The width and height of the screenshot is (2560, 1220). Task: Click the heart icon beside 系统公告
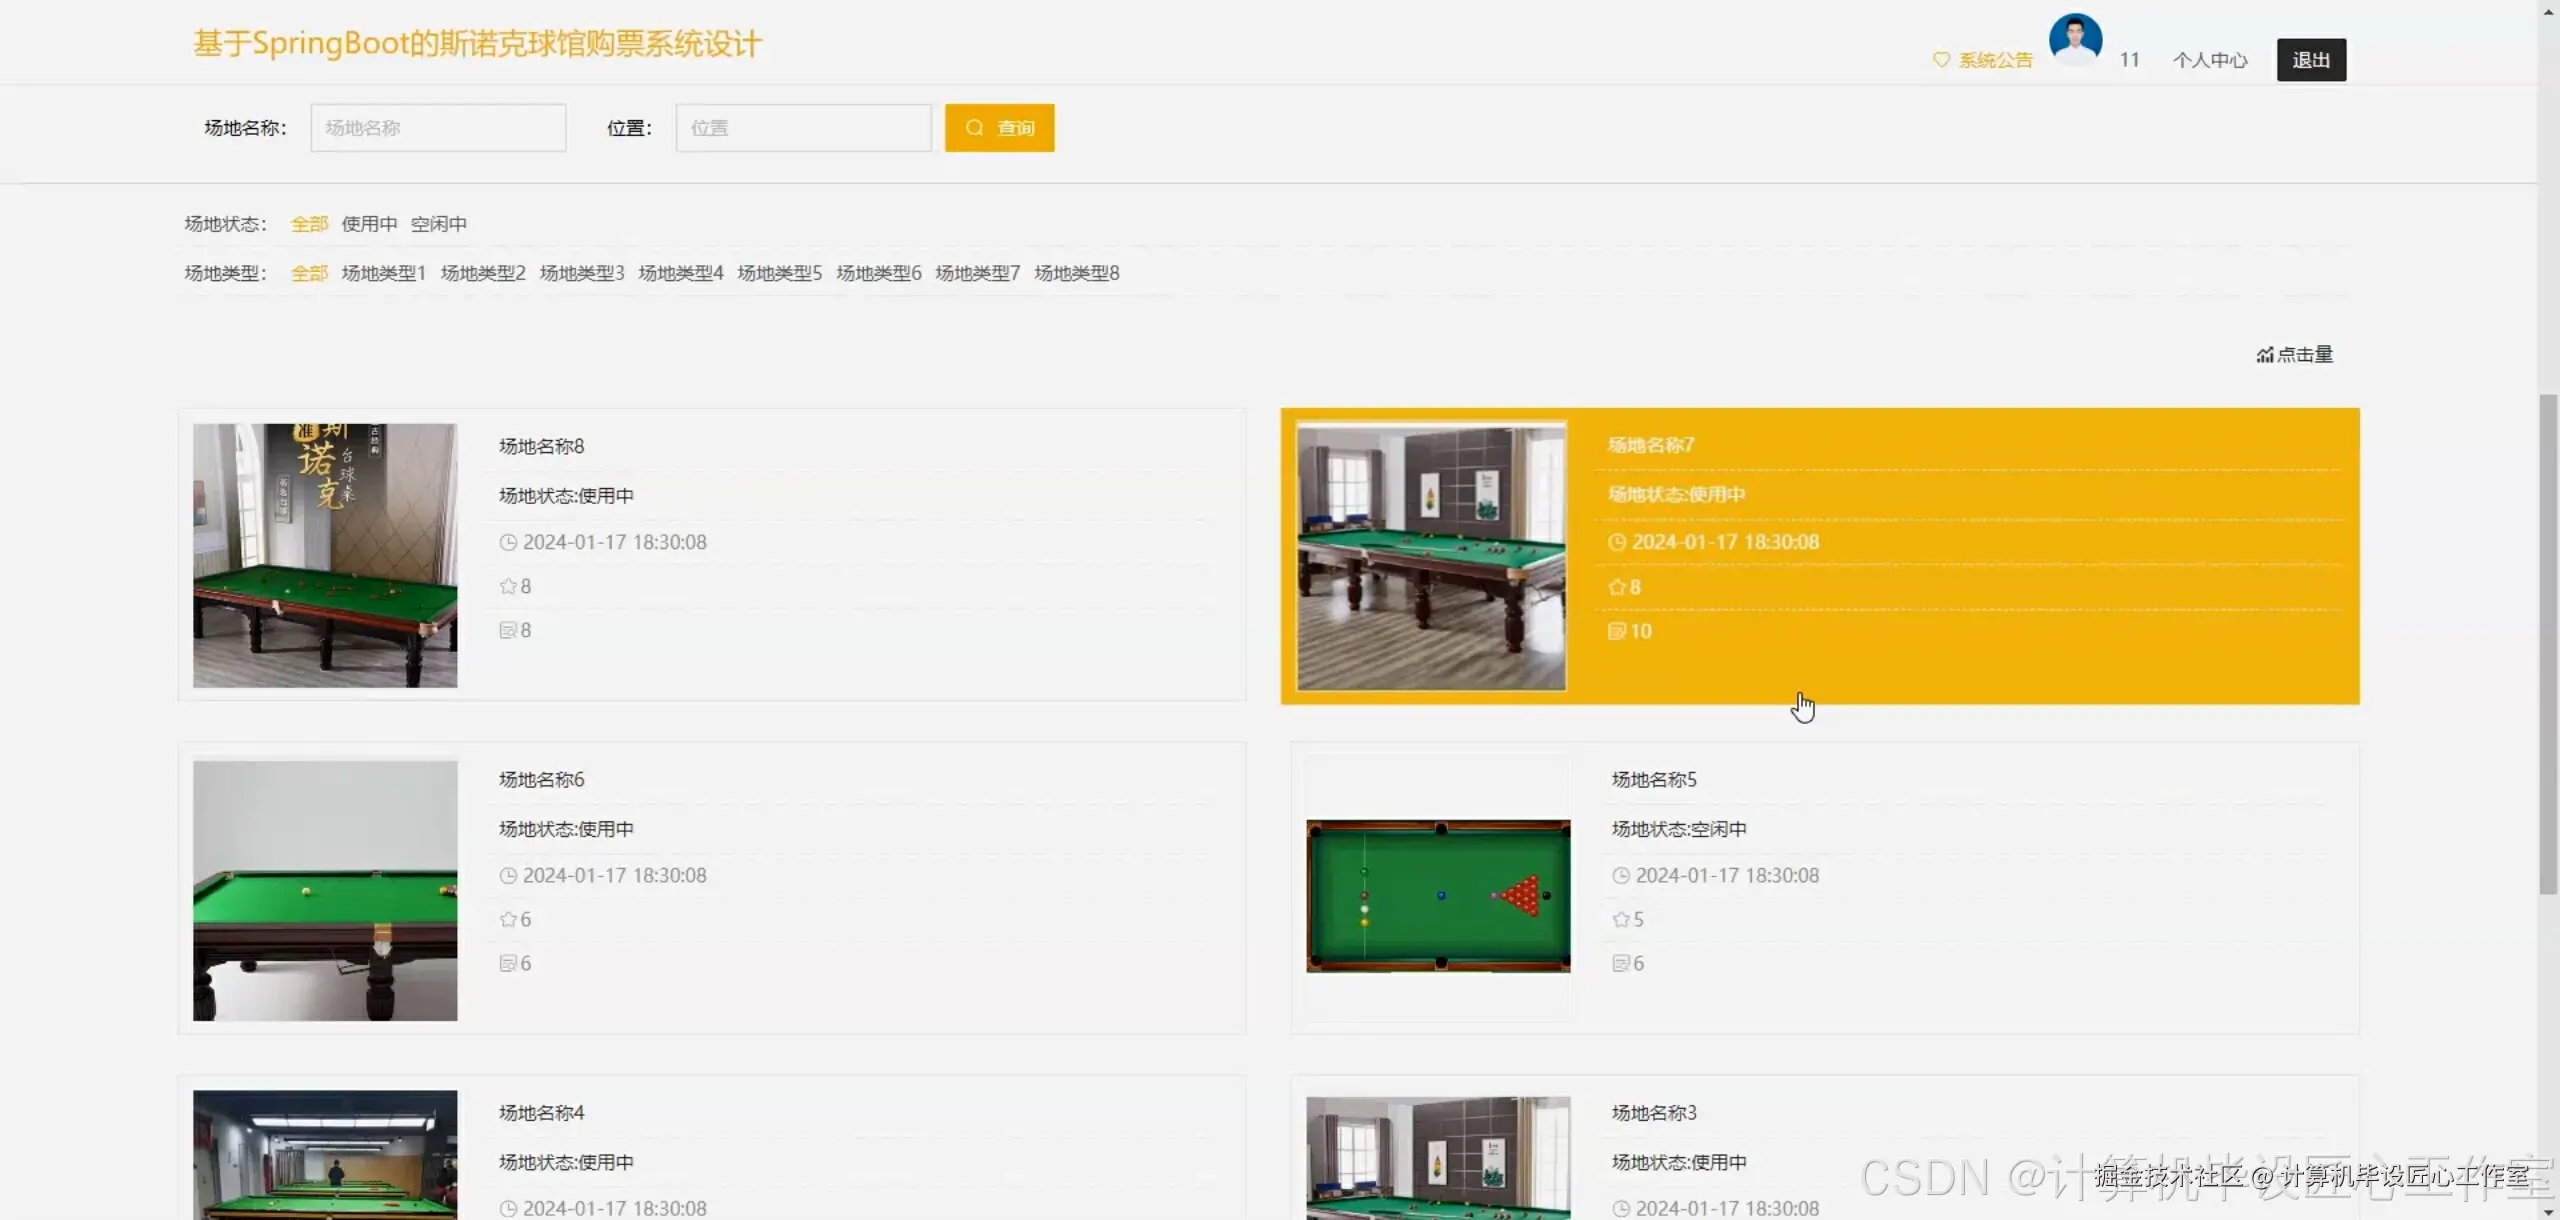(x=1941, y=60)
